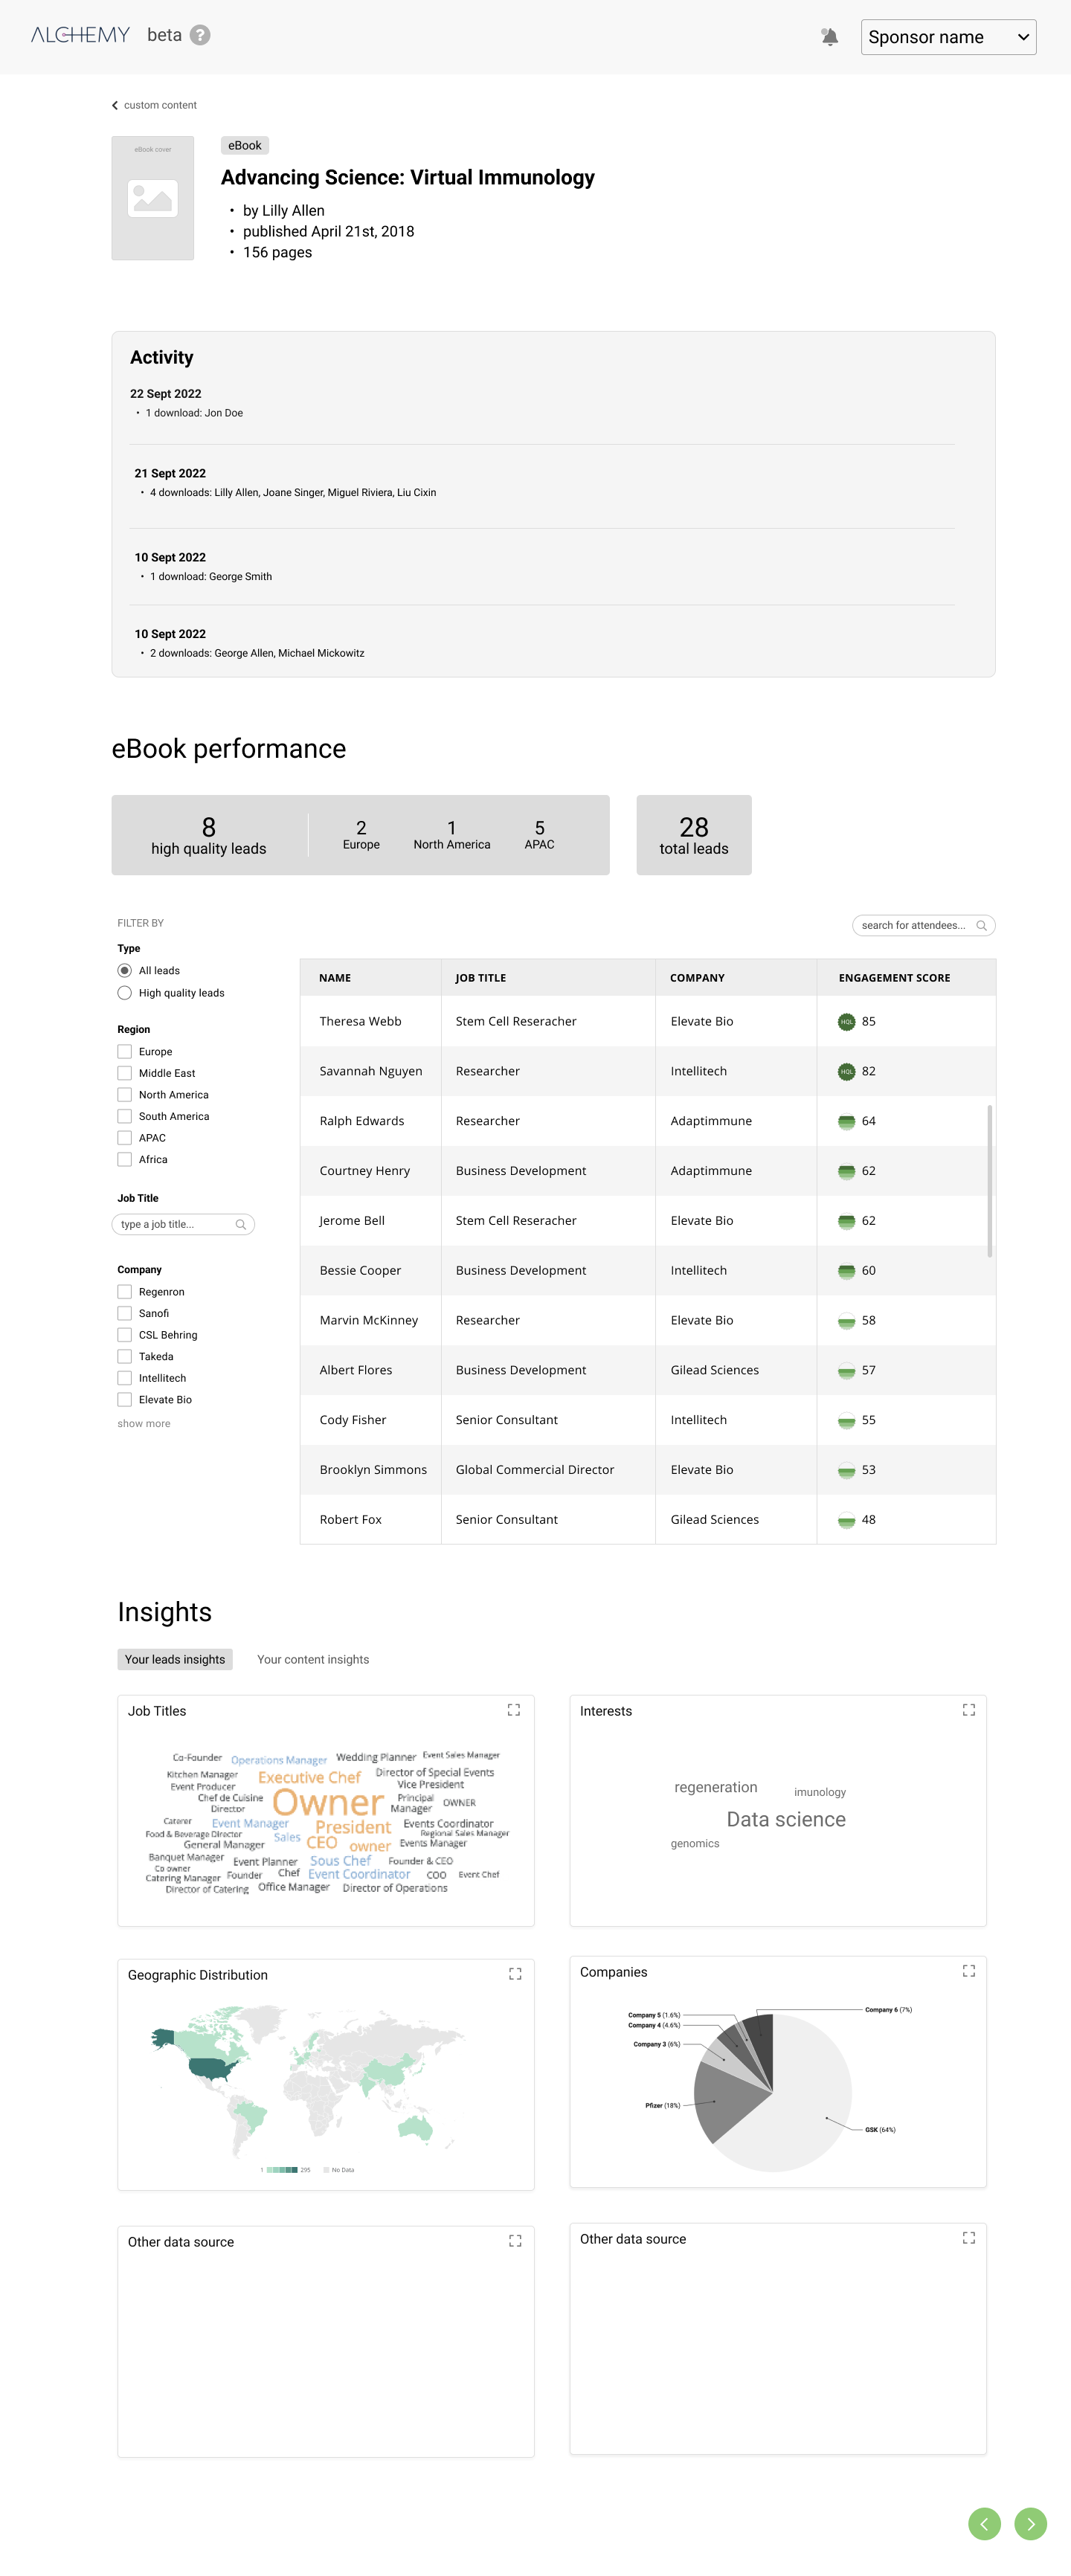Screen dimensions: 1071x2576
Task: Open the notifications bell
Action: [829, 37]
